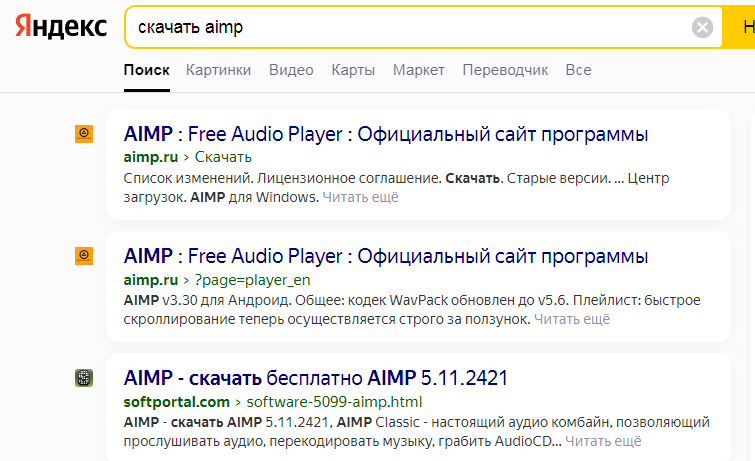The width and height of the screenshot is (755, 461).
Task: Follow the 'Скачать' breadcrumb link
Action: (x=223, y=157)
